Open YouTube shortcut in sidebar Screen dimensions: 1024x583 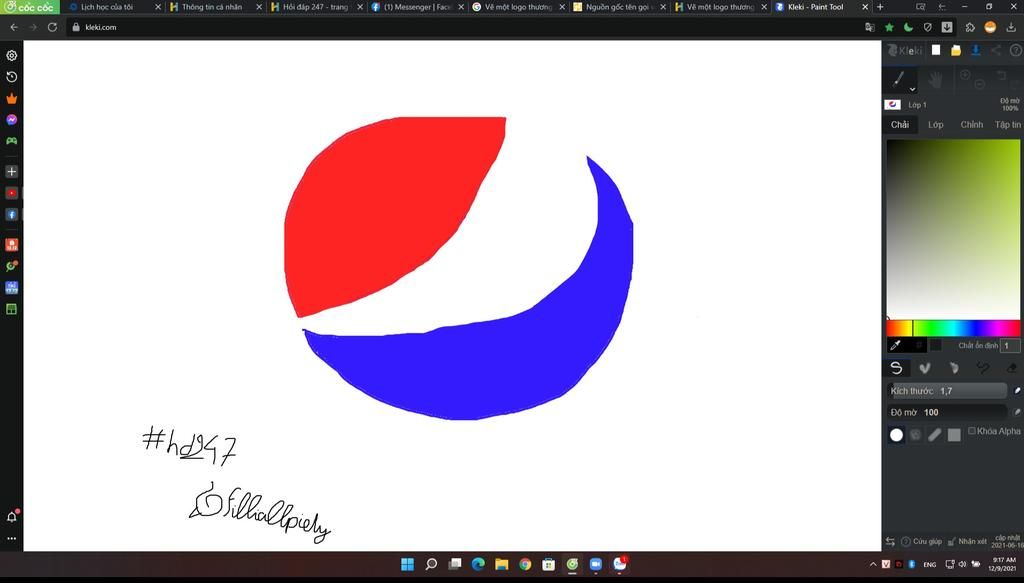[11, 193]
